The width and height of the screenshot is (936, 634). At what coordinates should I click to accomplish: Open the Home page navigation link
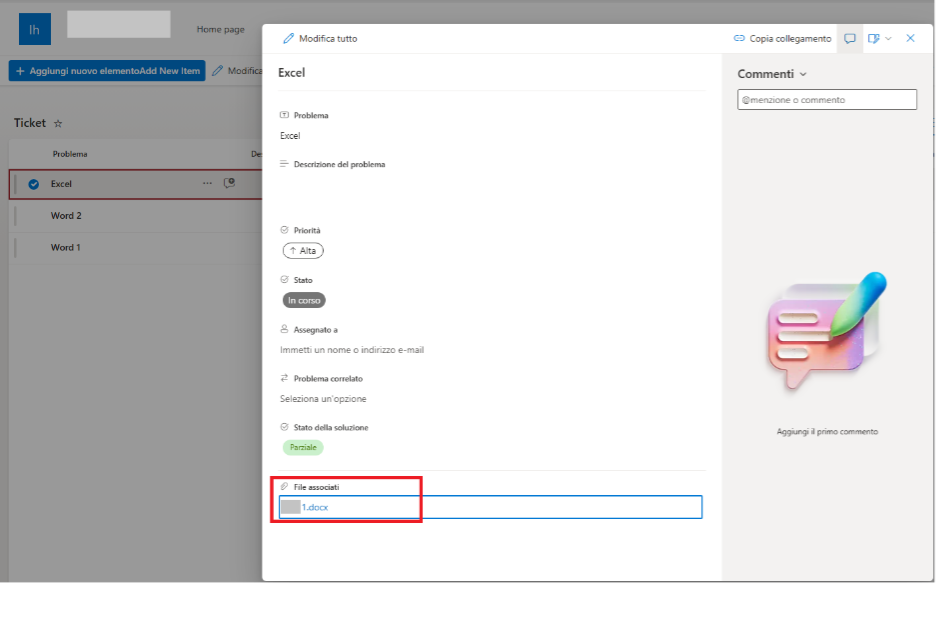coord(220,29)
